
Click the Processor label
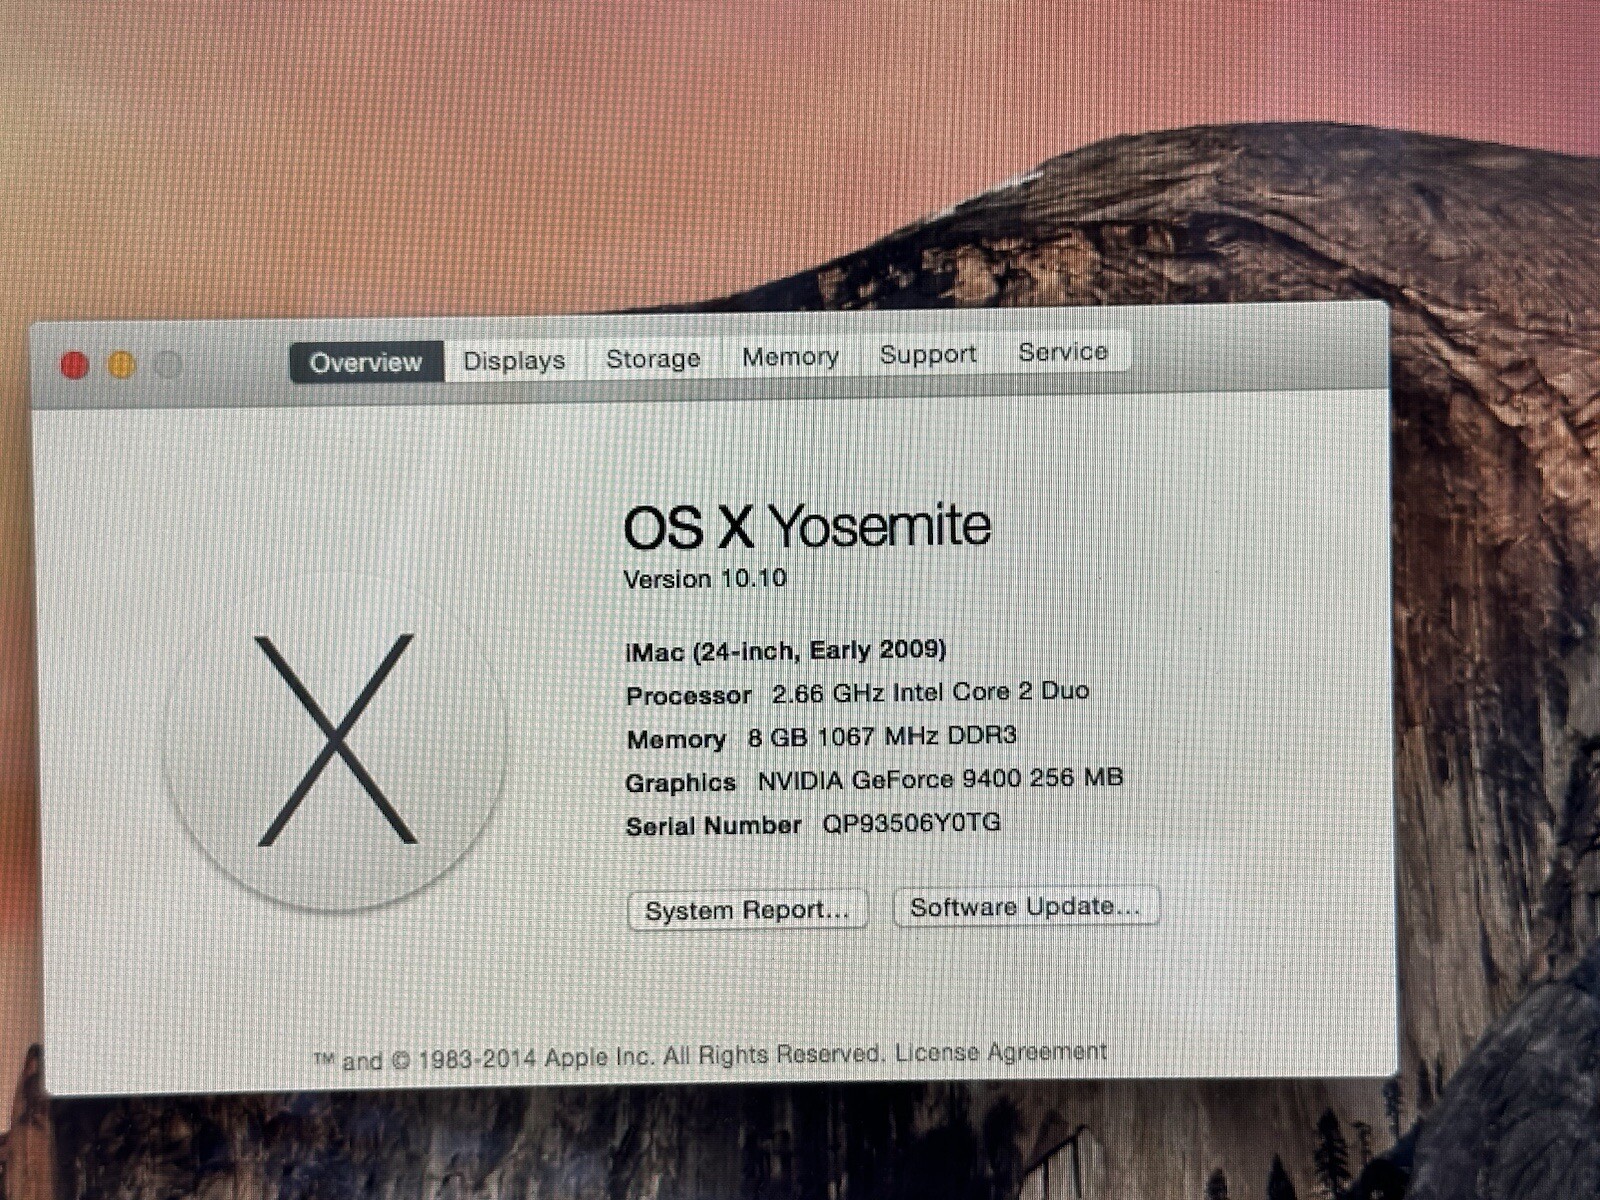(689, 696)
